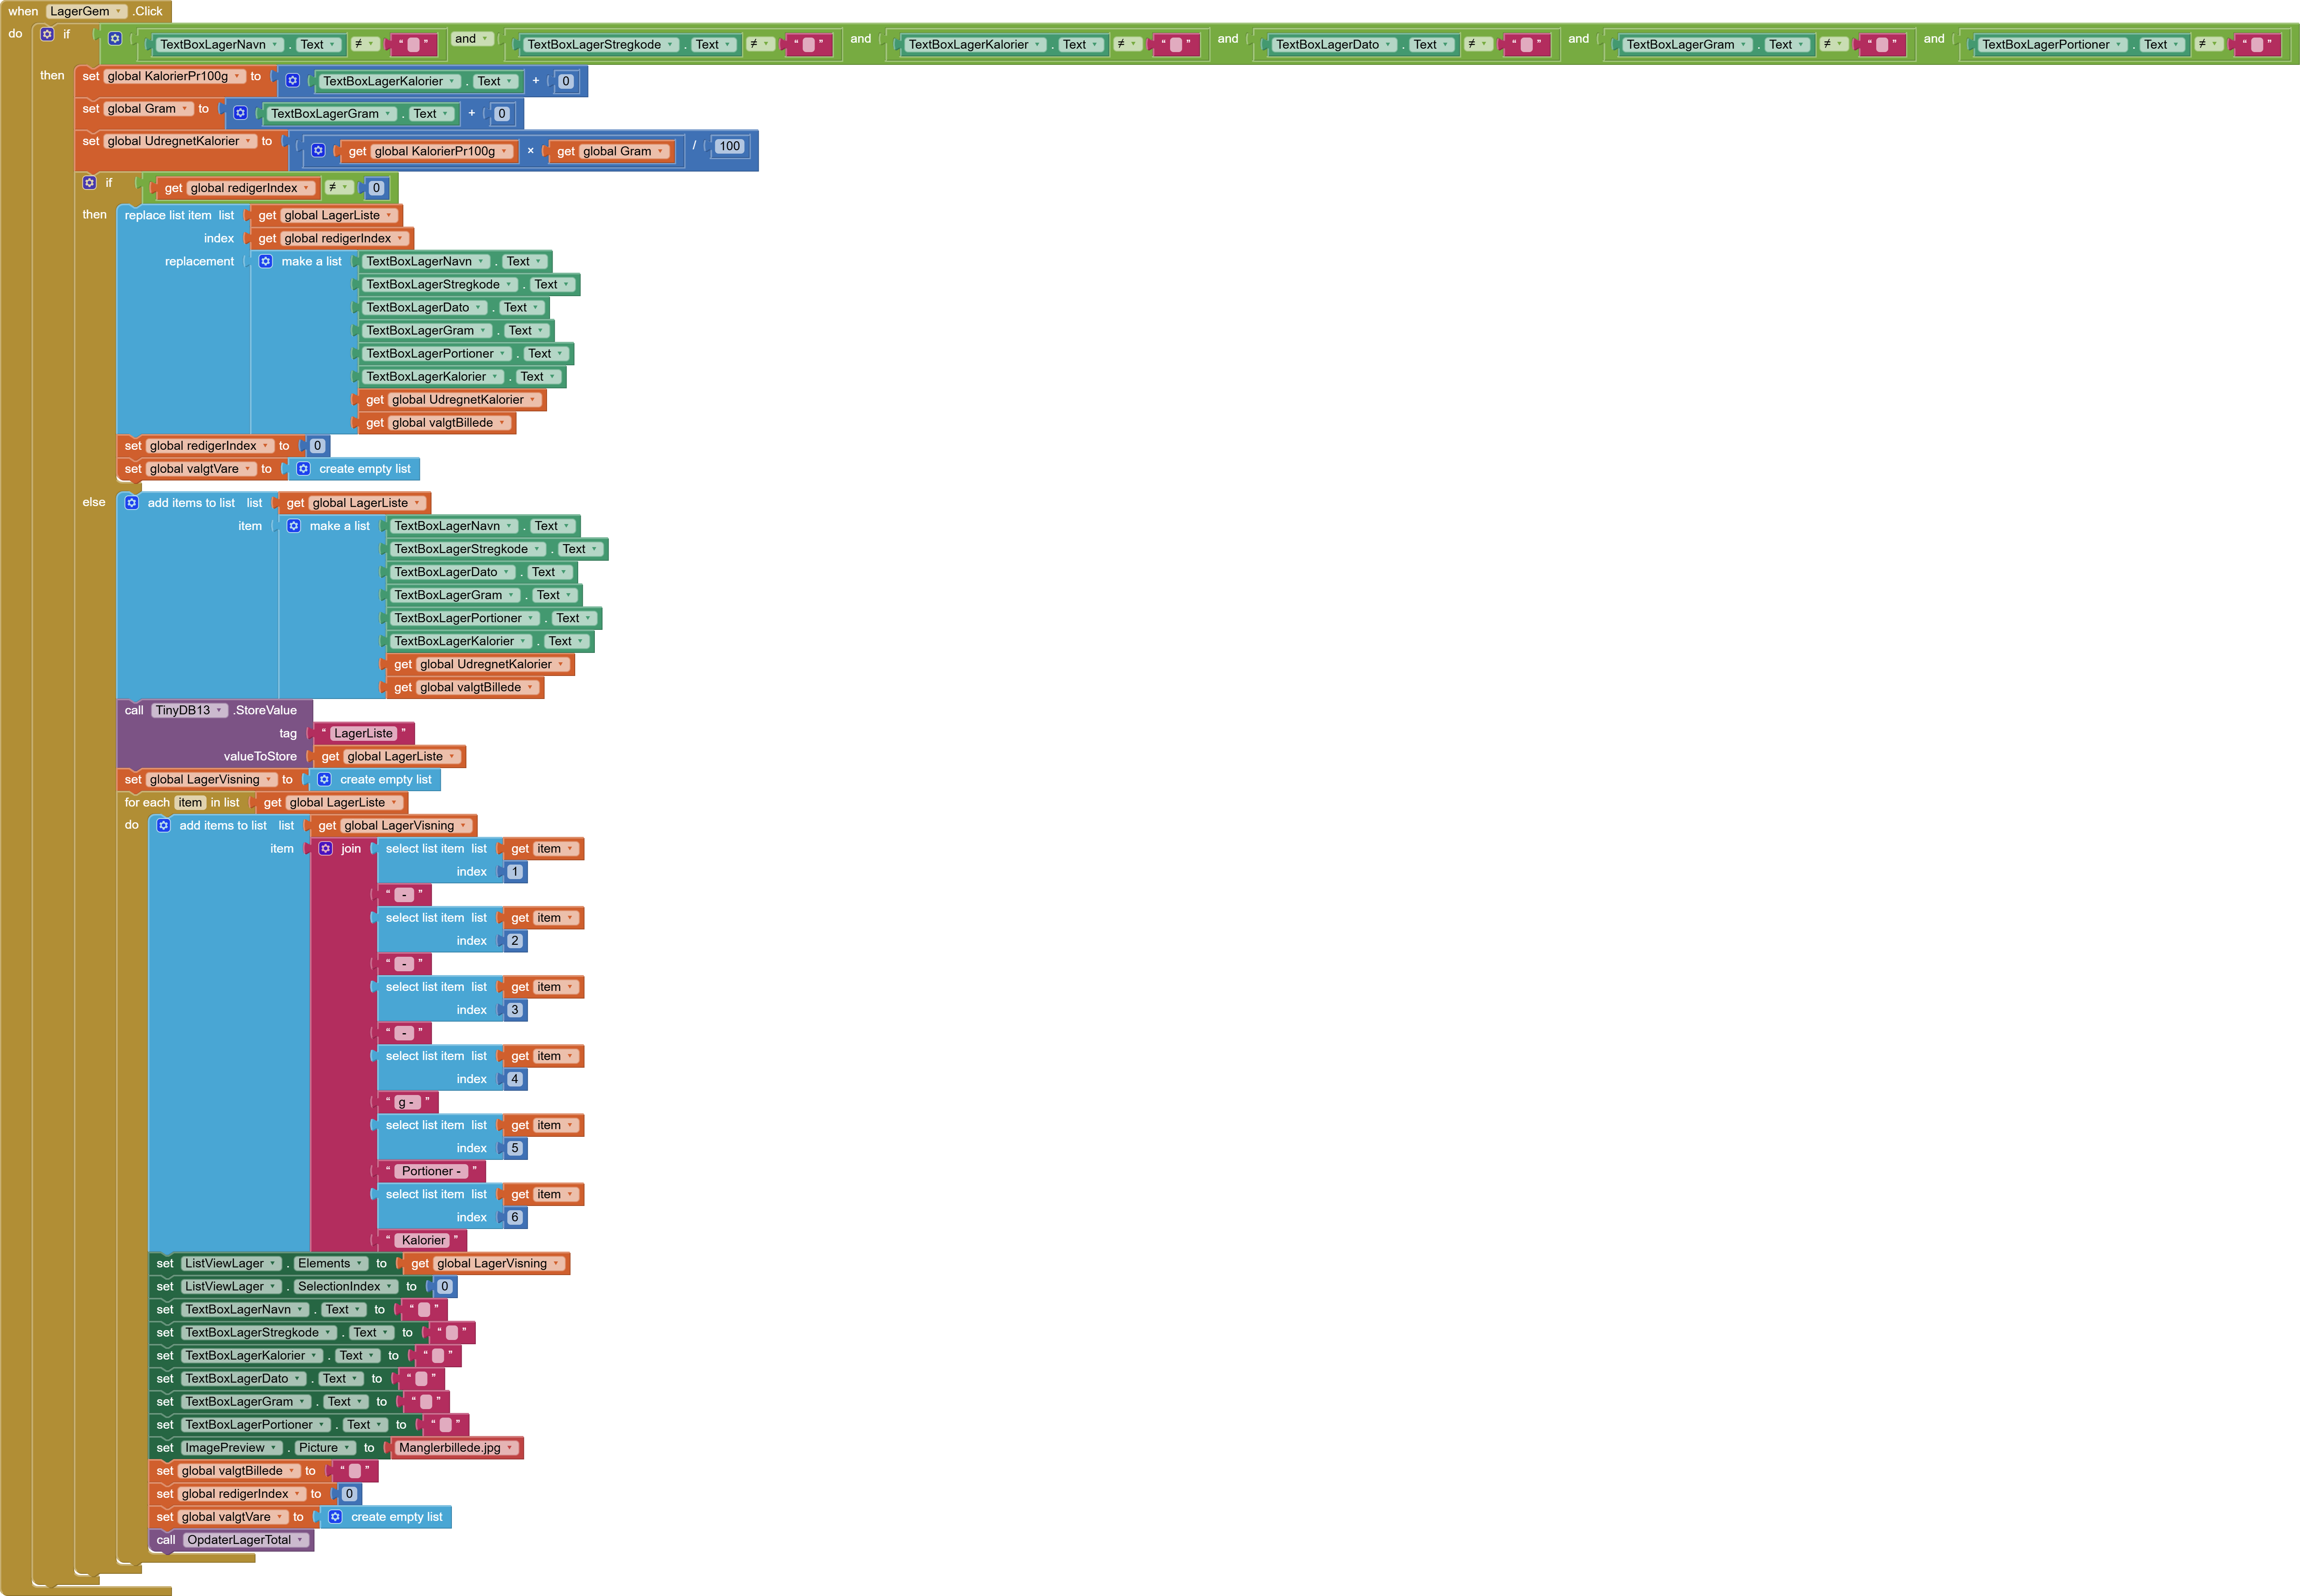Open the gear on the global Gram addition block

(x=240, y=113)
